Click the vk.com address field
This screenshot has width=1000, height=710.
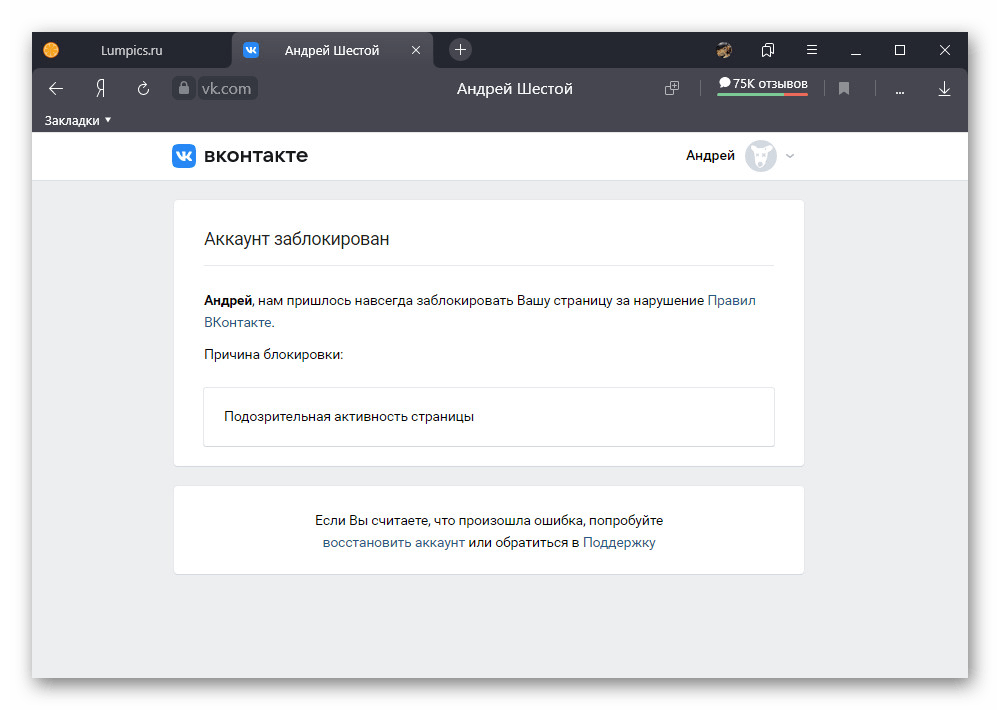click(226, 89)
